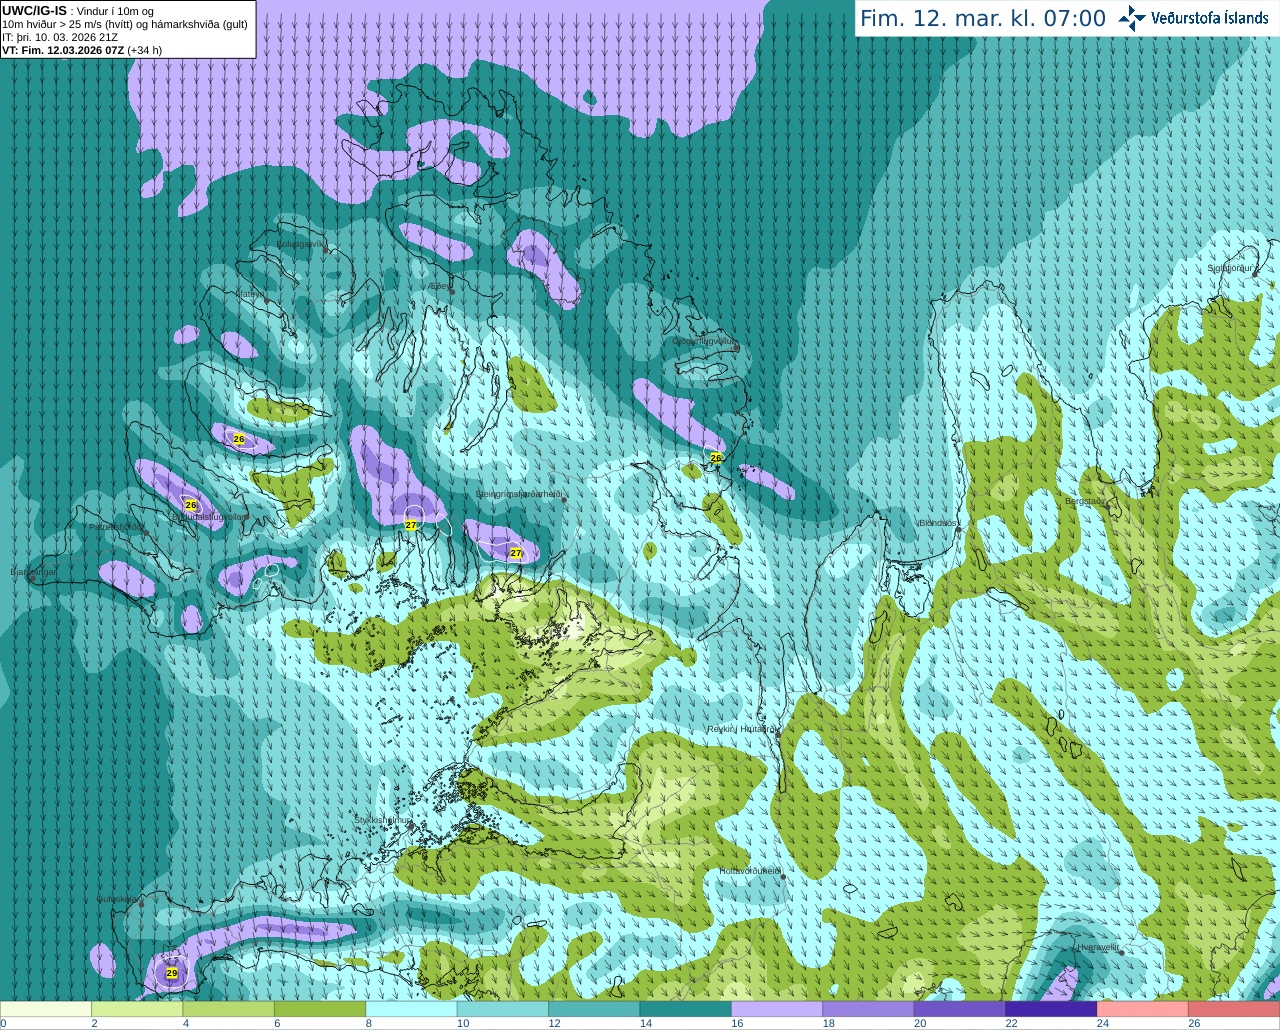
Task: Select the 'Fim. 12. mar. kl. 07:00' timestamp
Action: click(983, 18)
